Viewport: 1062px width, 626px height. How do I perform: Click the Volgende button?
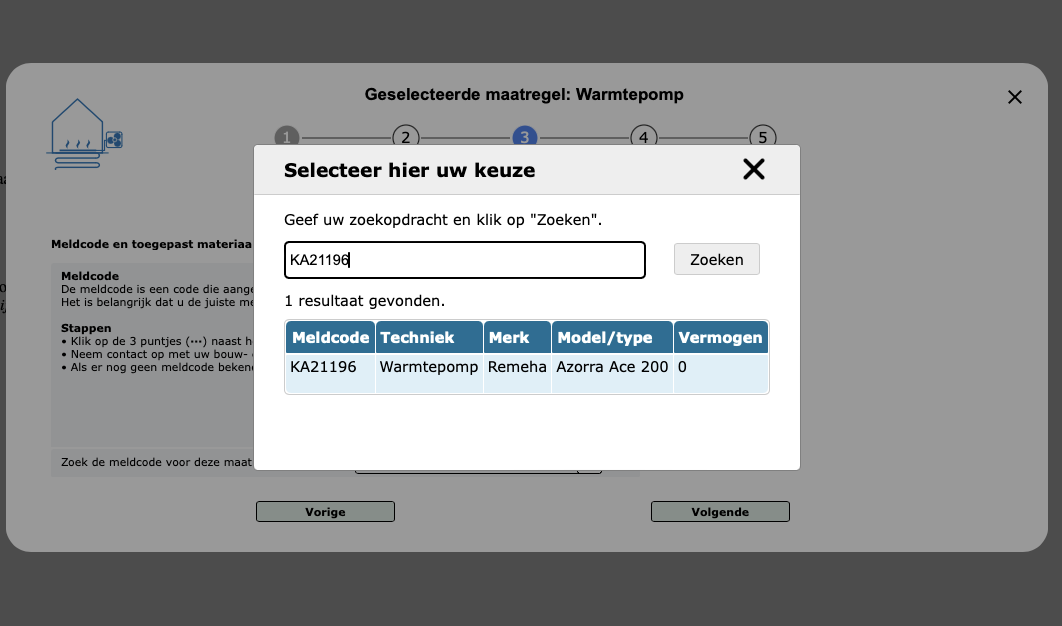[x=719, y=511]
